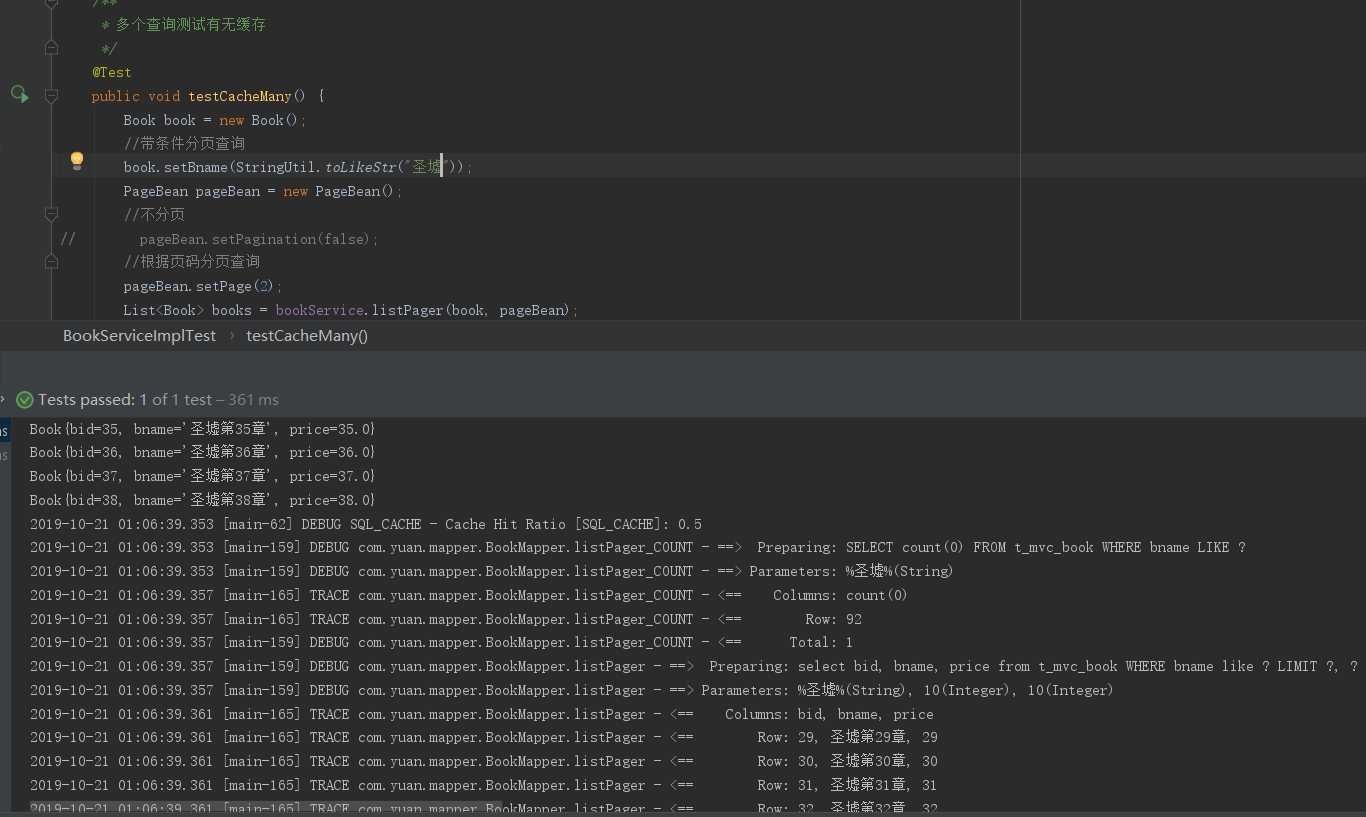Image resolution: width=1366 pixels, height=817 pixels.
Task: Click the 'Parameters: %圣墟%(String)' count log line
Action: (492, 571)
